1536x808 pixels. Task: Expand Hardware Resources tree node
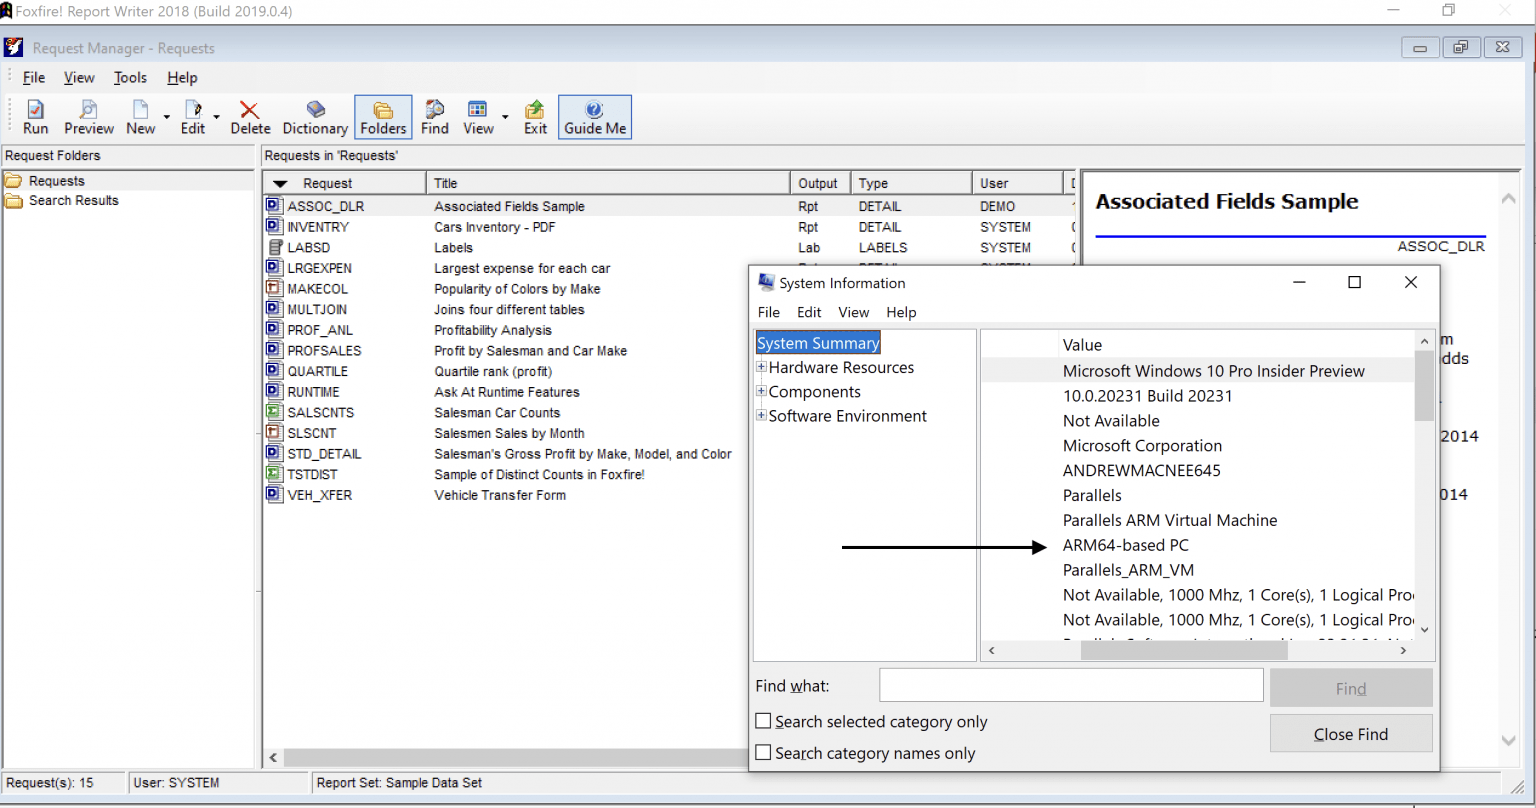760,367
